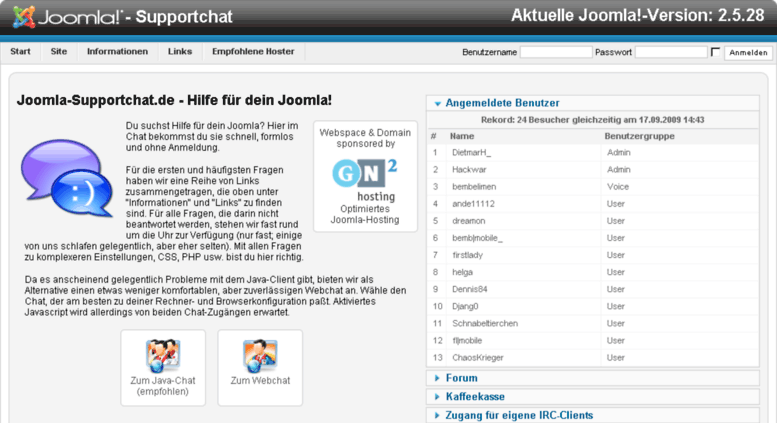777x423 pixels.
Task: Select user Djang0 in the list
Action: [465, 306]
